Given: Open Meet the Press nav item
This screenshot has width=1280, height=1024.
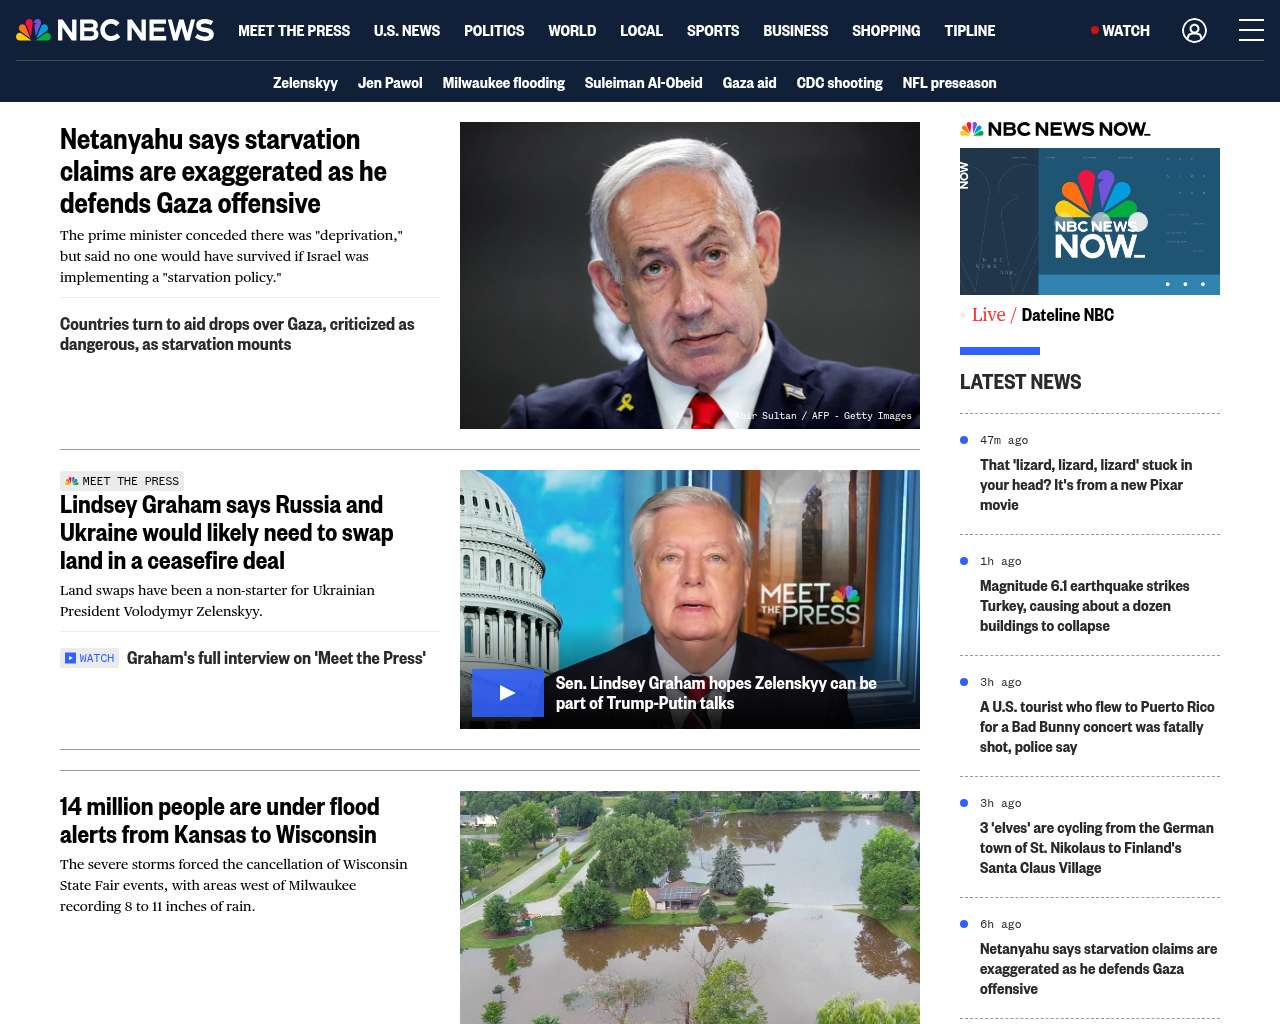Looking at the screenshot, I should (294, 31).
